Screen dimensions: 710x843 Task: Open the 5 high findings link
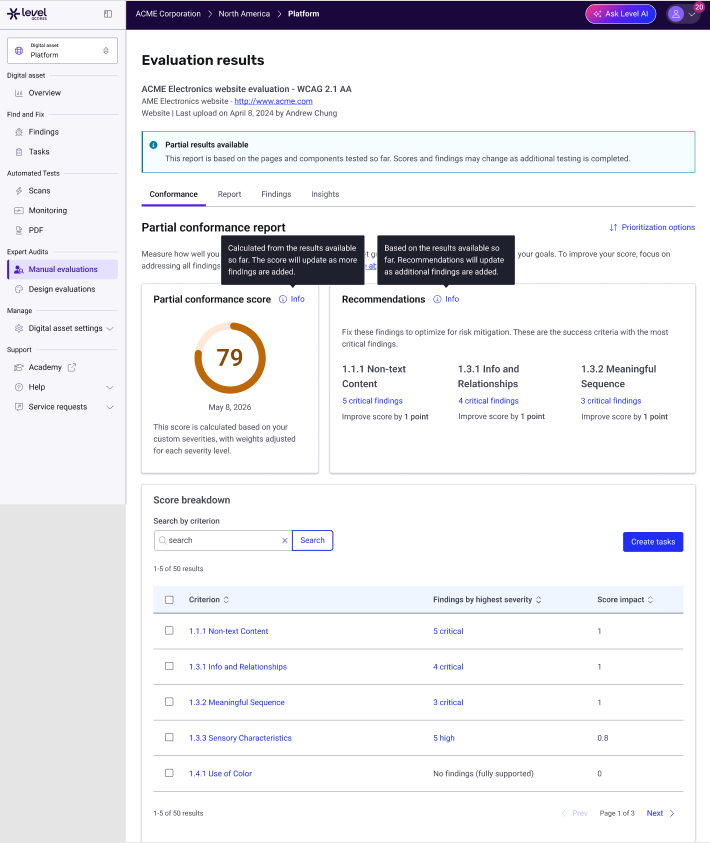444,738
